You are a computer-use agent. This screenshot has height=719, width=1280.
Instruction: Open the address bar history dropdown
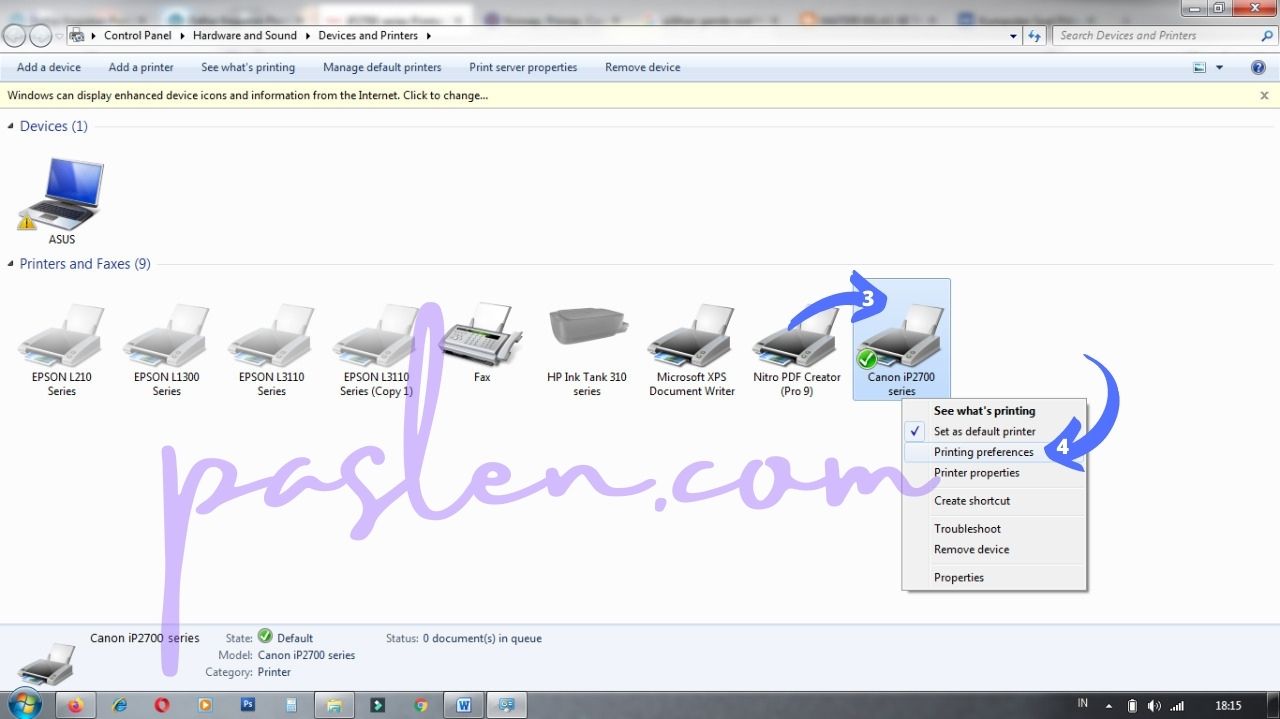click(1014, 36)
